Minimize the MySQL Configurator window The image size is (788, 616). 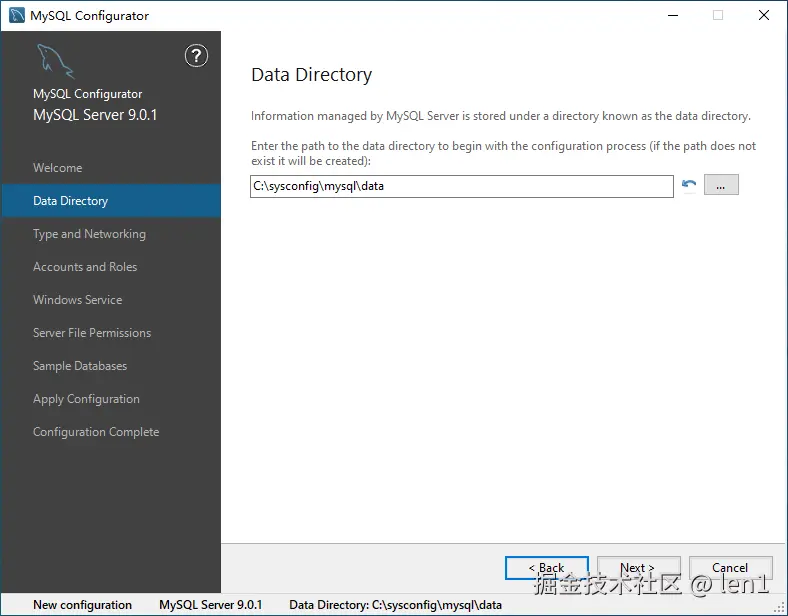672,15
